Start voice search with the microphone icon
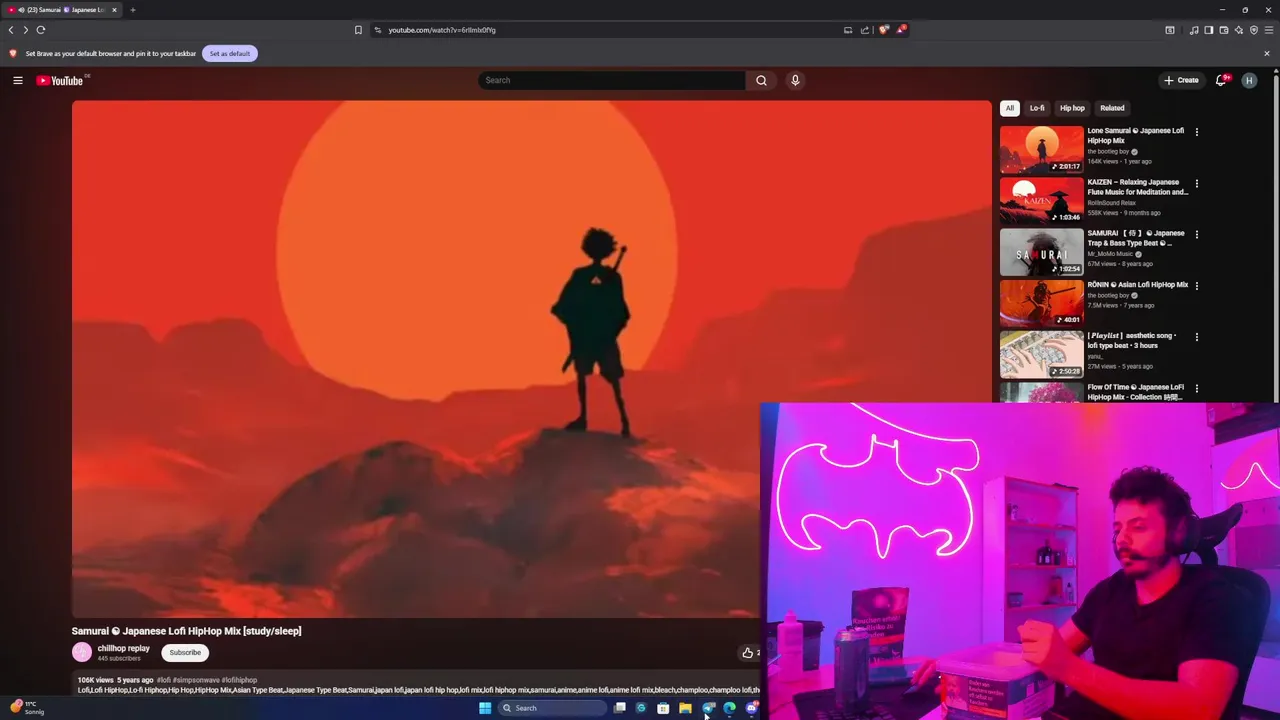Viewport: 1280px width, 720px height. (x=795, y=80)
